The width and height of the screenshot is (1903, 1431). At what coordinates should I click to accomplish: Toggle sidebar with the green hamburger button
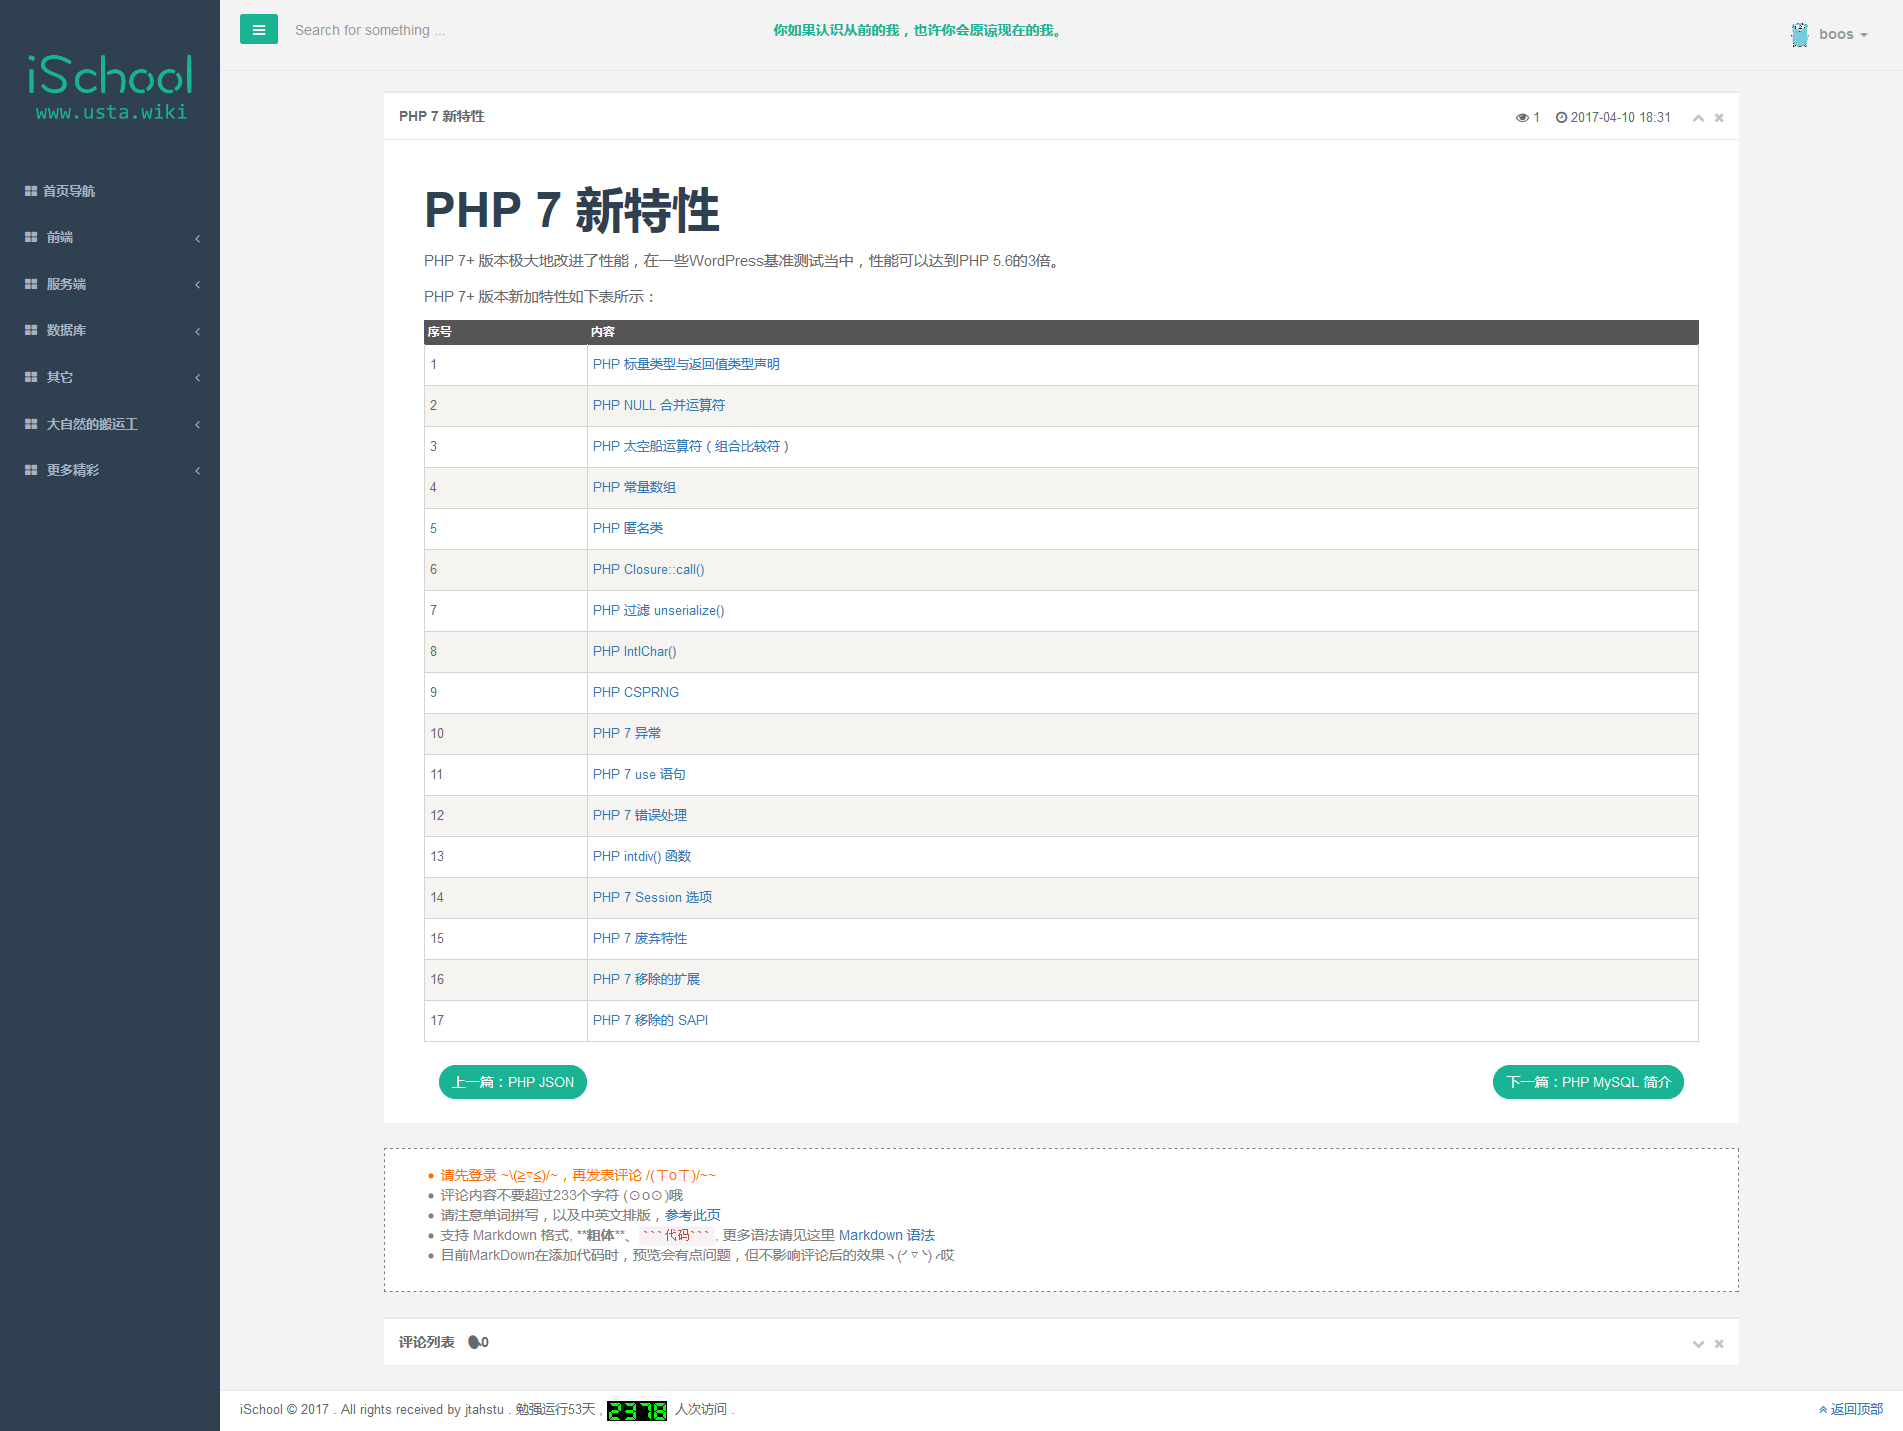click(x=259, y=30)
